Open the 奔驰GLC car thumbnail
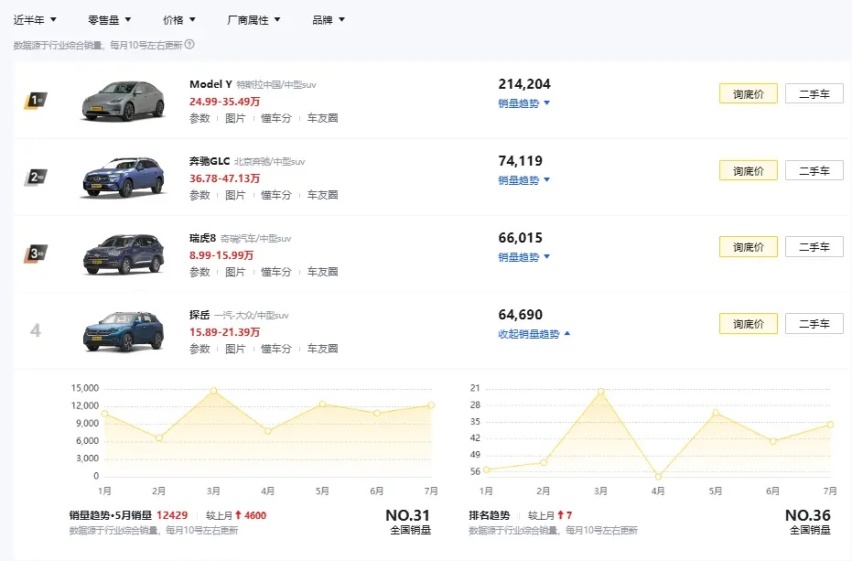Image resolution: width=852 pixels, height=561 pixels. click(123, 177)
